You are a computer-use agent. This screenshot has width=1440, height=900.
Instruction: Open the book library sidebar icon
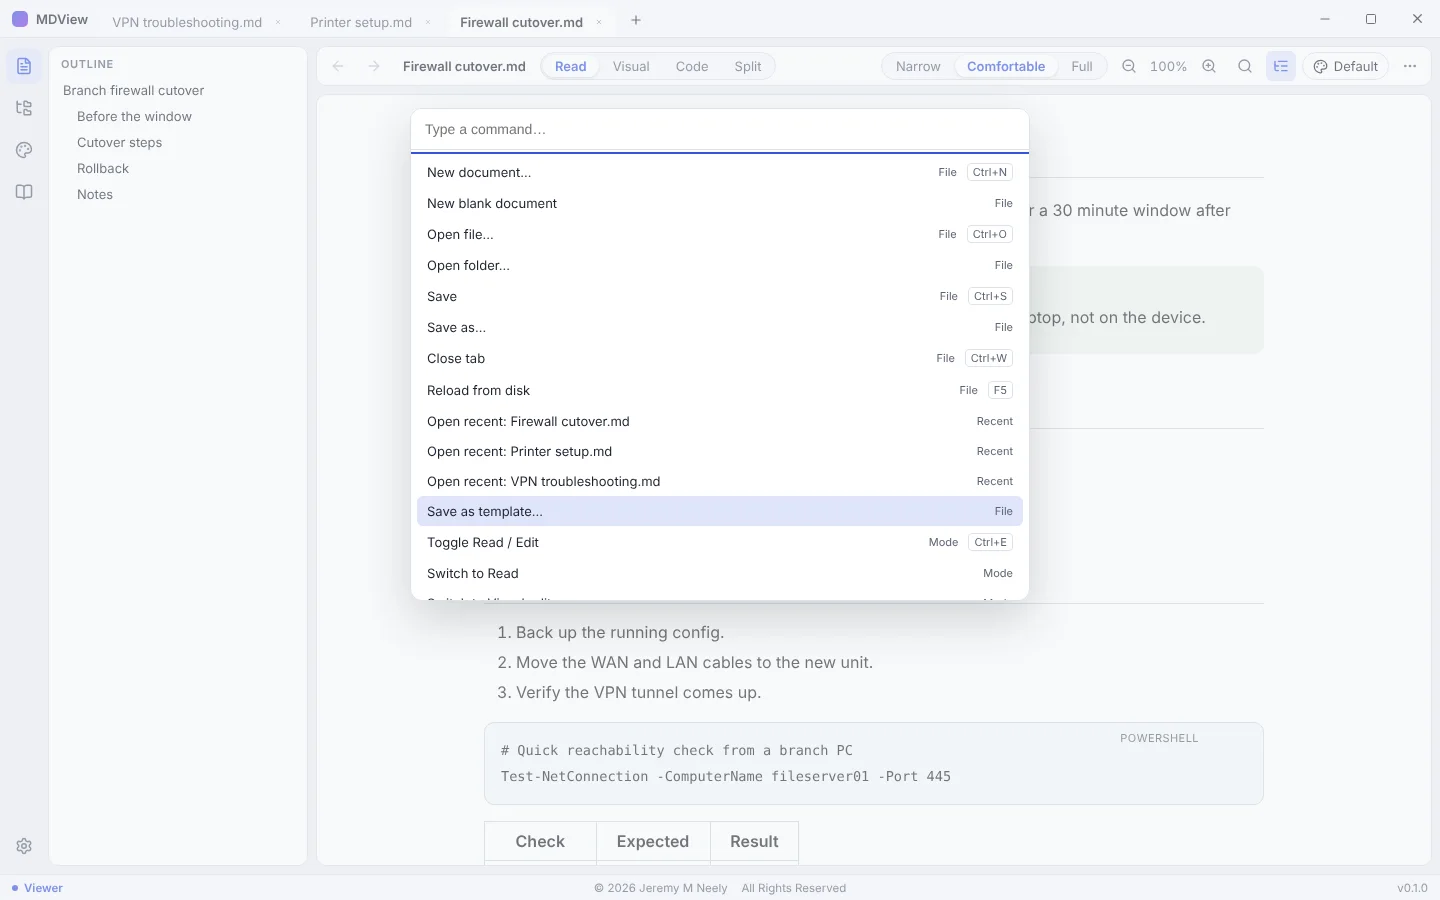click(24, 192)
